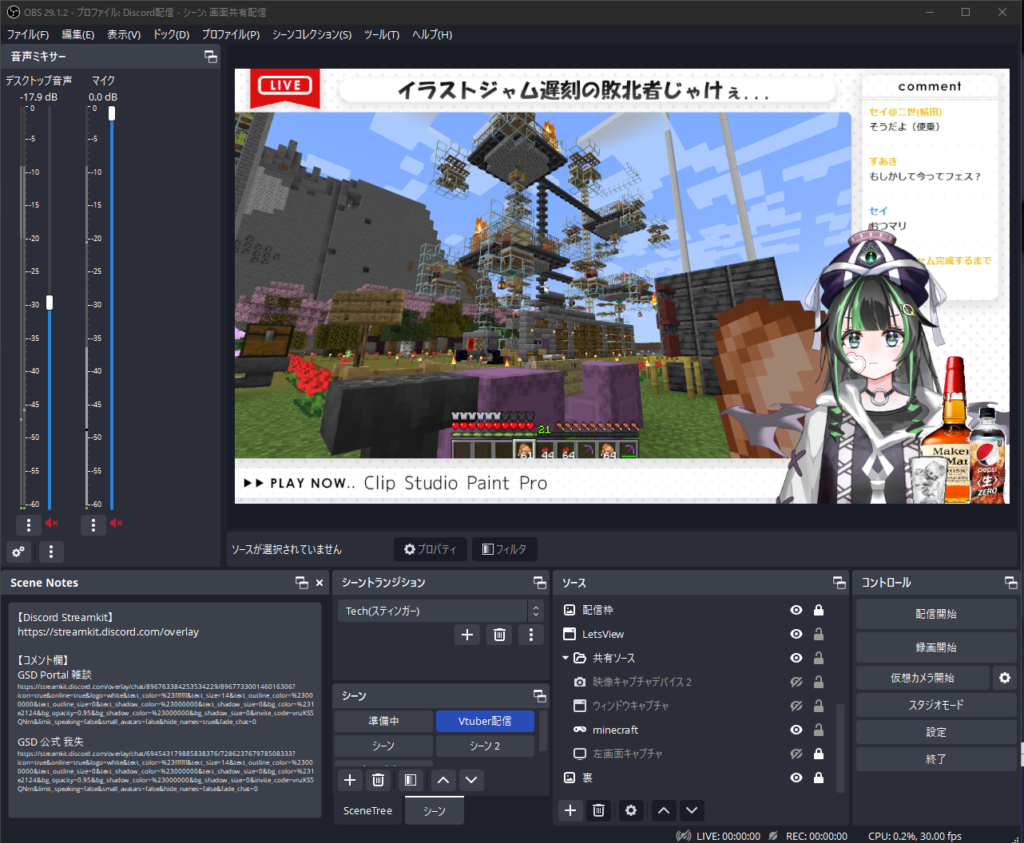
Task: Hide the minecraft source with eye toggle
Action: [x=795, y=730]
